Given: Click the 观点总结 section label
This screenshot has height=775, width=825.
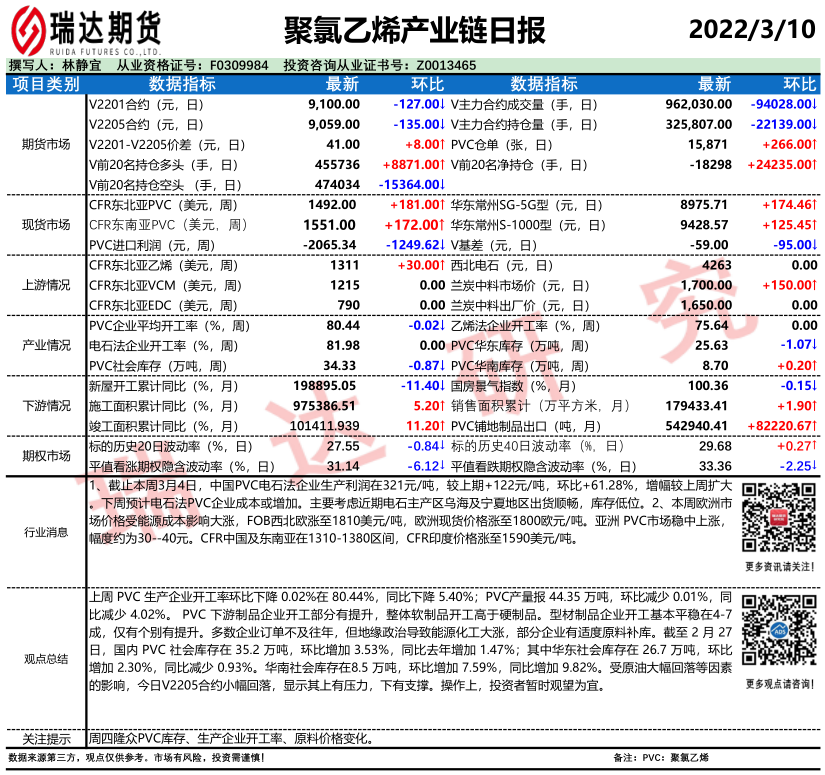Looking at the screenshot, I should pos(46,658).
